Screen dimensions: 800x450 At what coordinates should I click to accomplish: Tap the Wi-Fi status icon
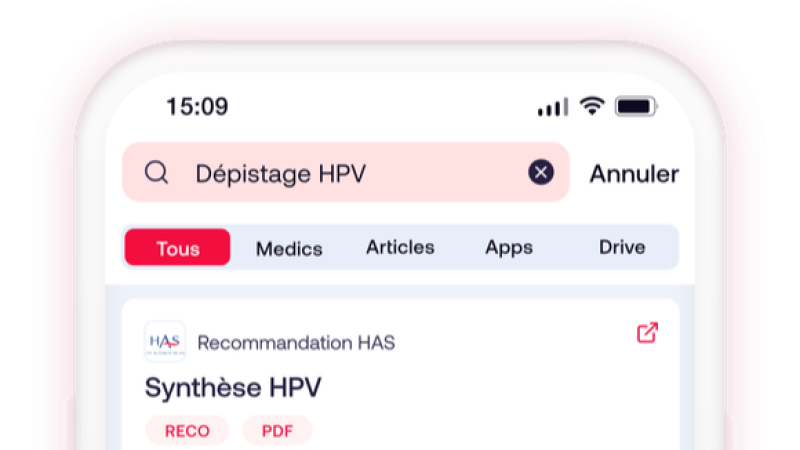[x=593, y=106]
